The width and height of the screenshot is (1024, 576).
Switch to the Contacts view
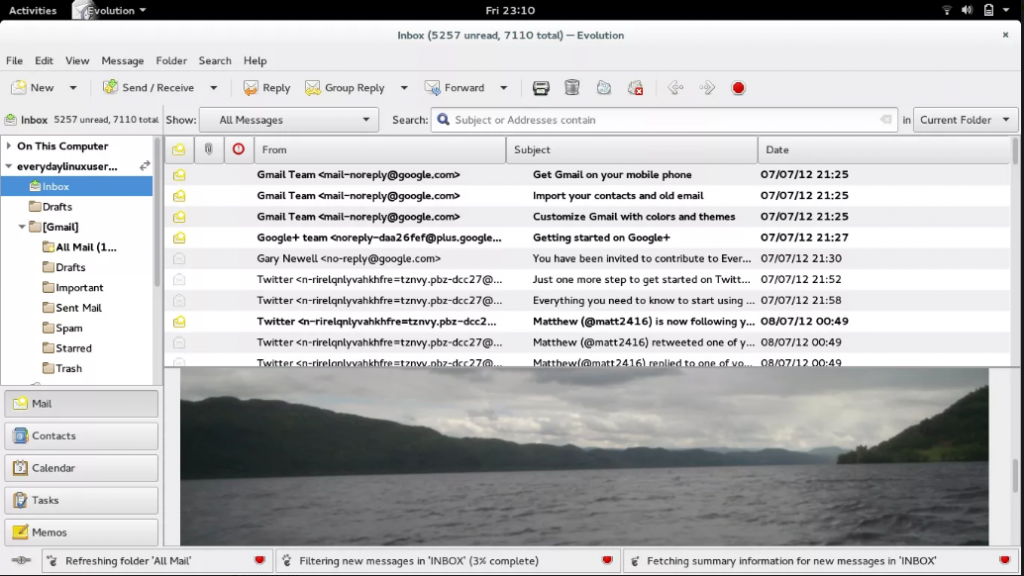tap(81, 436)
